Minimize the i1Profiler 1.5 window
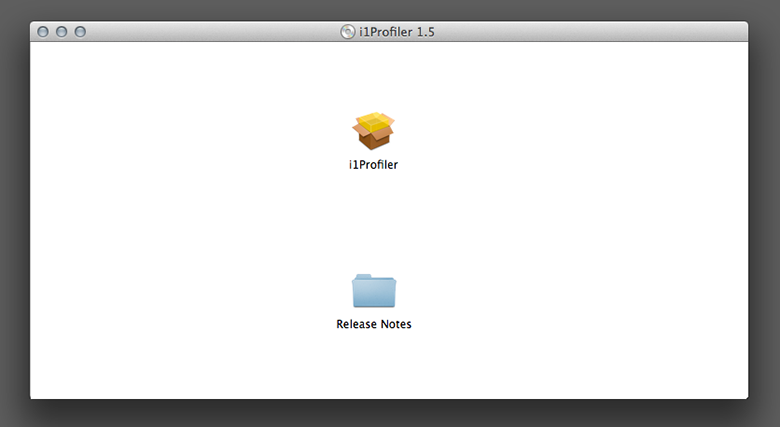This screenshot has height=427, width=780. coord(61,32)
